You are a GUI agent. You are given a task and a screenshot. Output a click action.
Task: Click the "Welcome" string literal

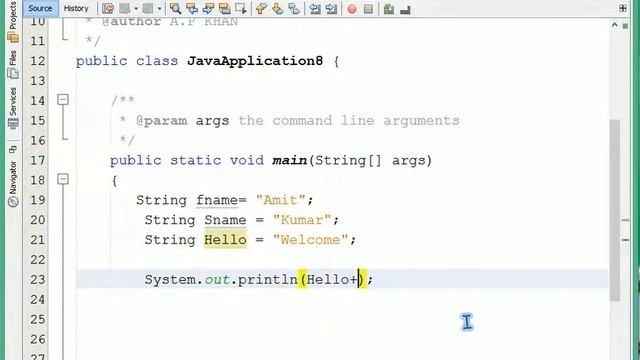tap(310, 240)
